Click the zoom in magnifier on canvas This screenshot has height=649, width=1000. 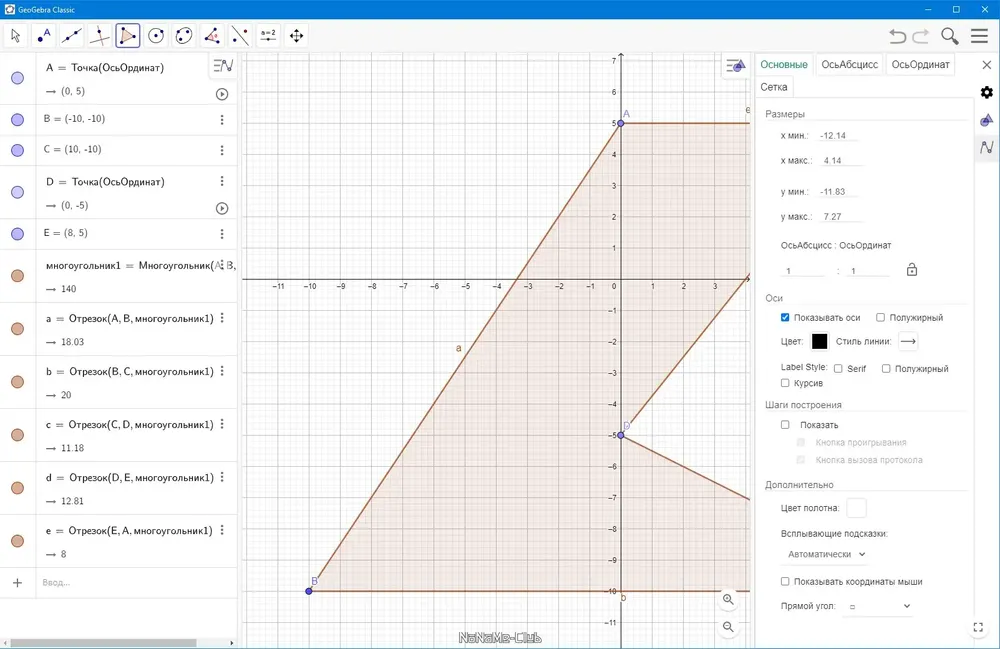(x=728, y=599)
